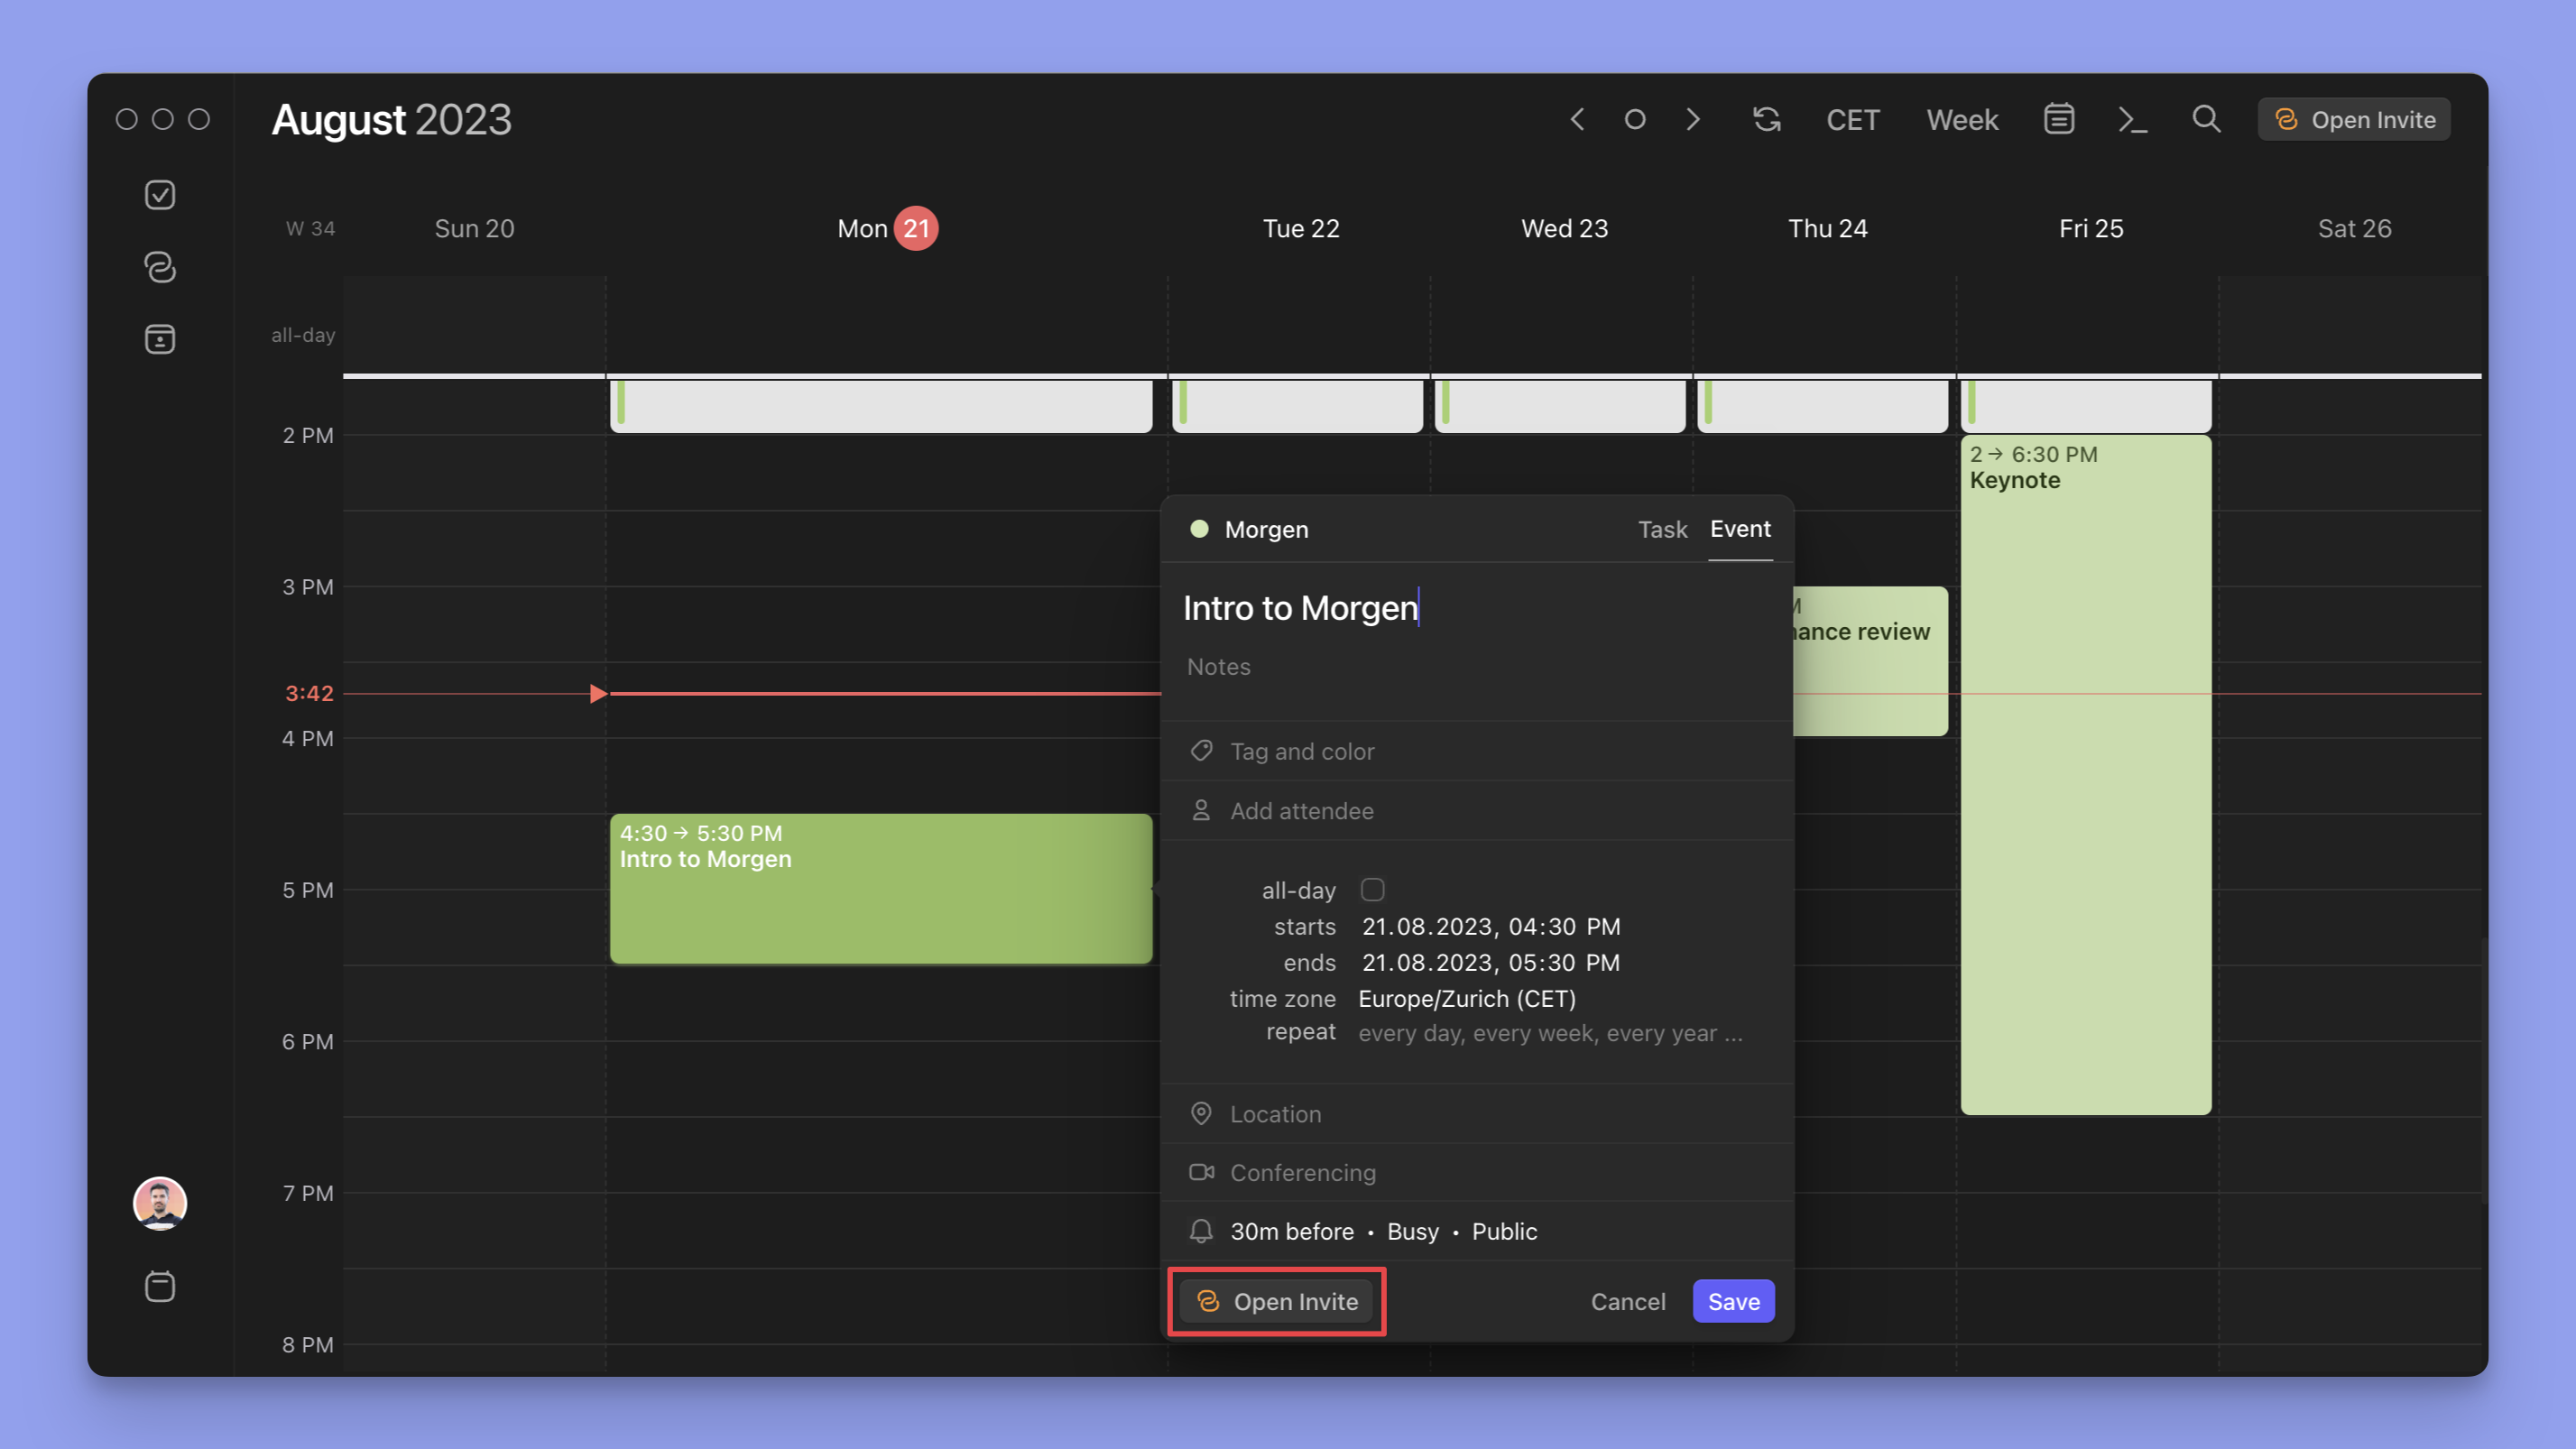Change the 30m before reminder
Image resolution: width=2576 pixels, height=1449 pixels.
tap(1292, 1232)
